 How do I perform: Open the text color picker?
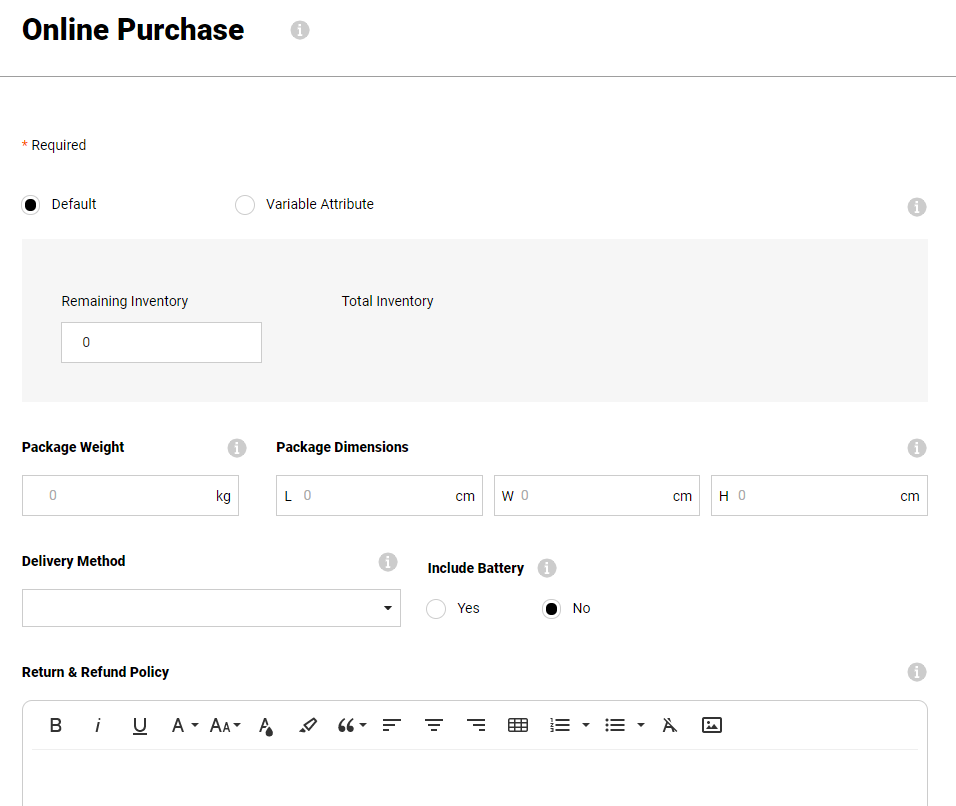(x=266, y=725)
